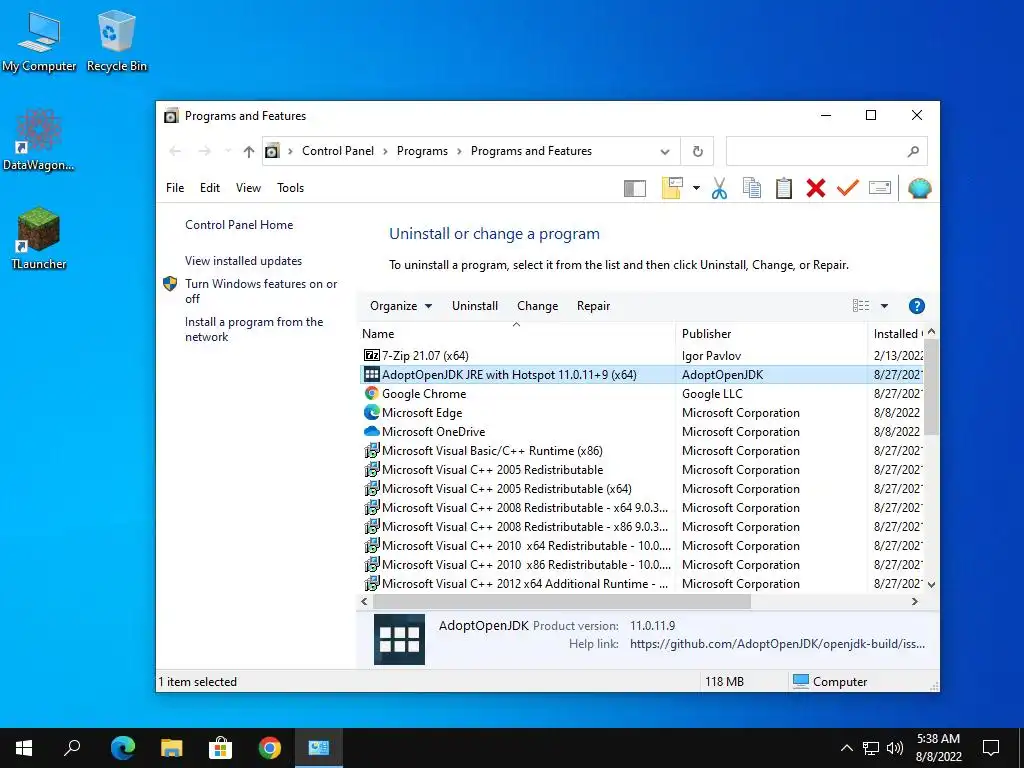Select 7-Zip 21.07 (x64) entry

pyautogui.click(x=641, y=356)
